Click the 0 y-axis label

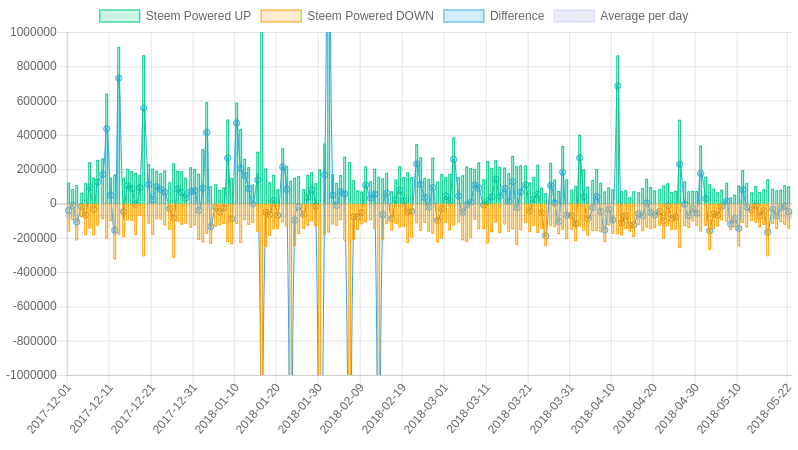53,203
